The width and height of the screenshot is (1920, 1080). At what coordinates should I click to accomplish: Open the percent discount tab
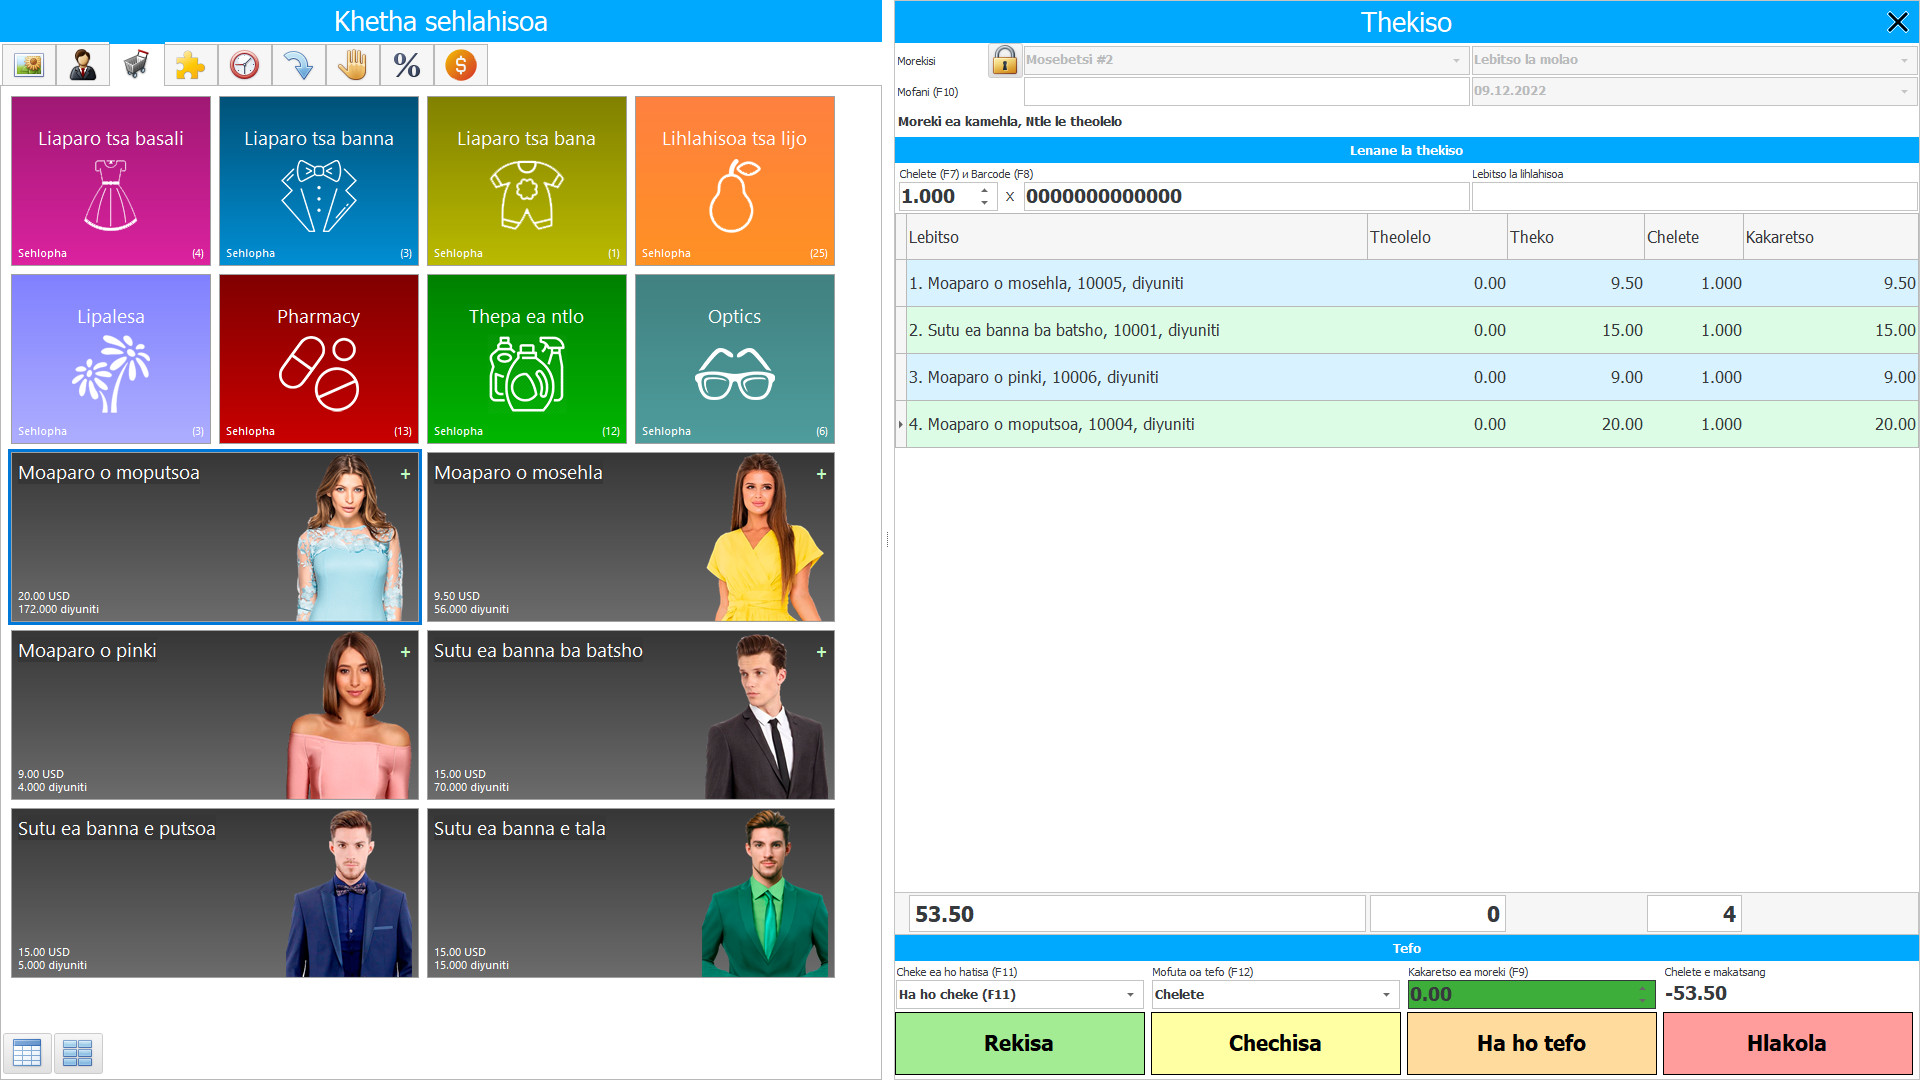406,66
